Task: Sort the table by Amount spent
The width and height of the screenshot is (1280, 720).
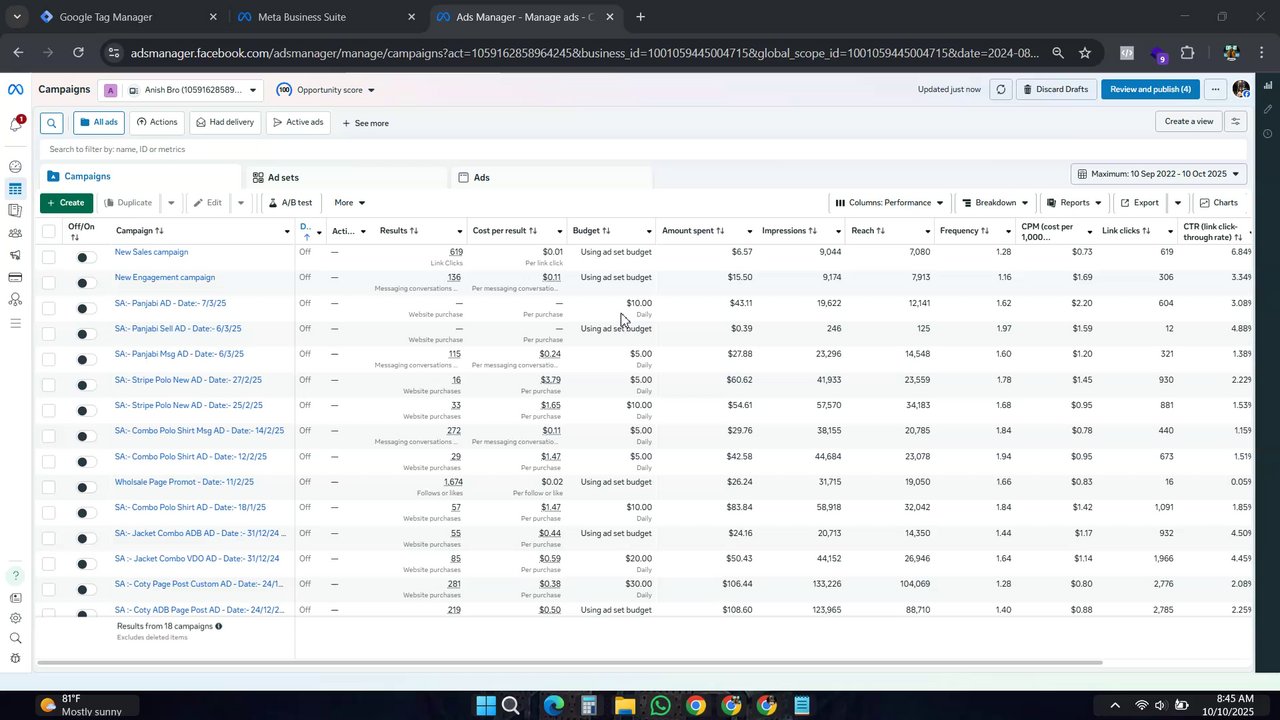Action: pyautogui.click(x=692, y=231)
